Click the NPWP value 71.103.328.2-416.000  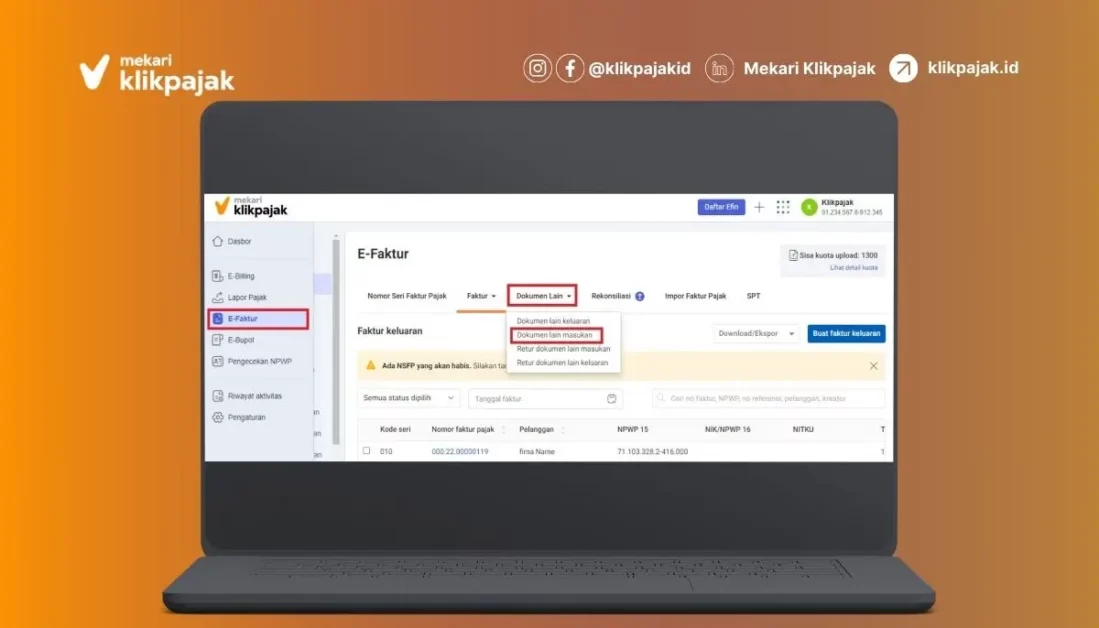click(652, 452)
